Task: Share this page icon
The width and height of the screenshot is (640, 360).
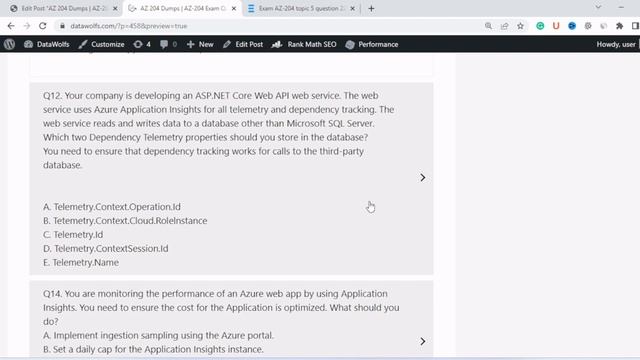Action: pos(504,26)
